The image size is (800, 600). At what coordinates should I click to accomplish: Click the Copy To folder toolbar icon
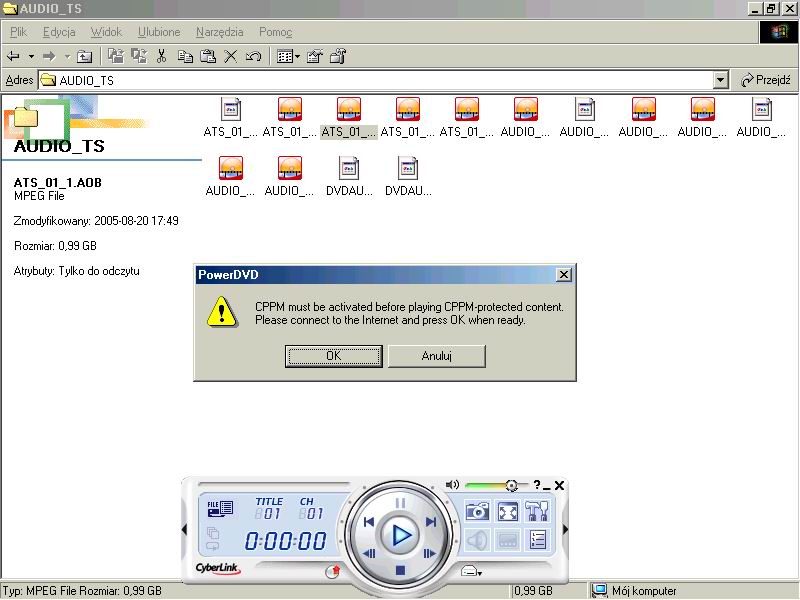tap(139, 56)
